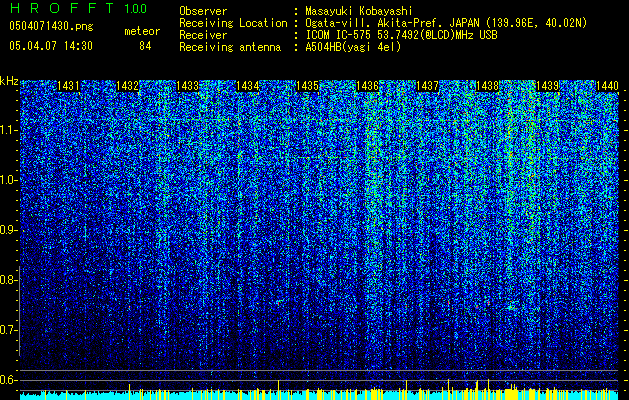Click the 1432 time marker

click(128, 86)
